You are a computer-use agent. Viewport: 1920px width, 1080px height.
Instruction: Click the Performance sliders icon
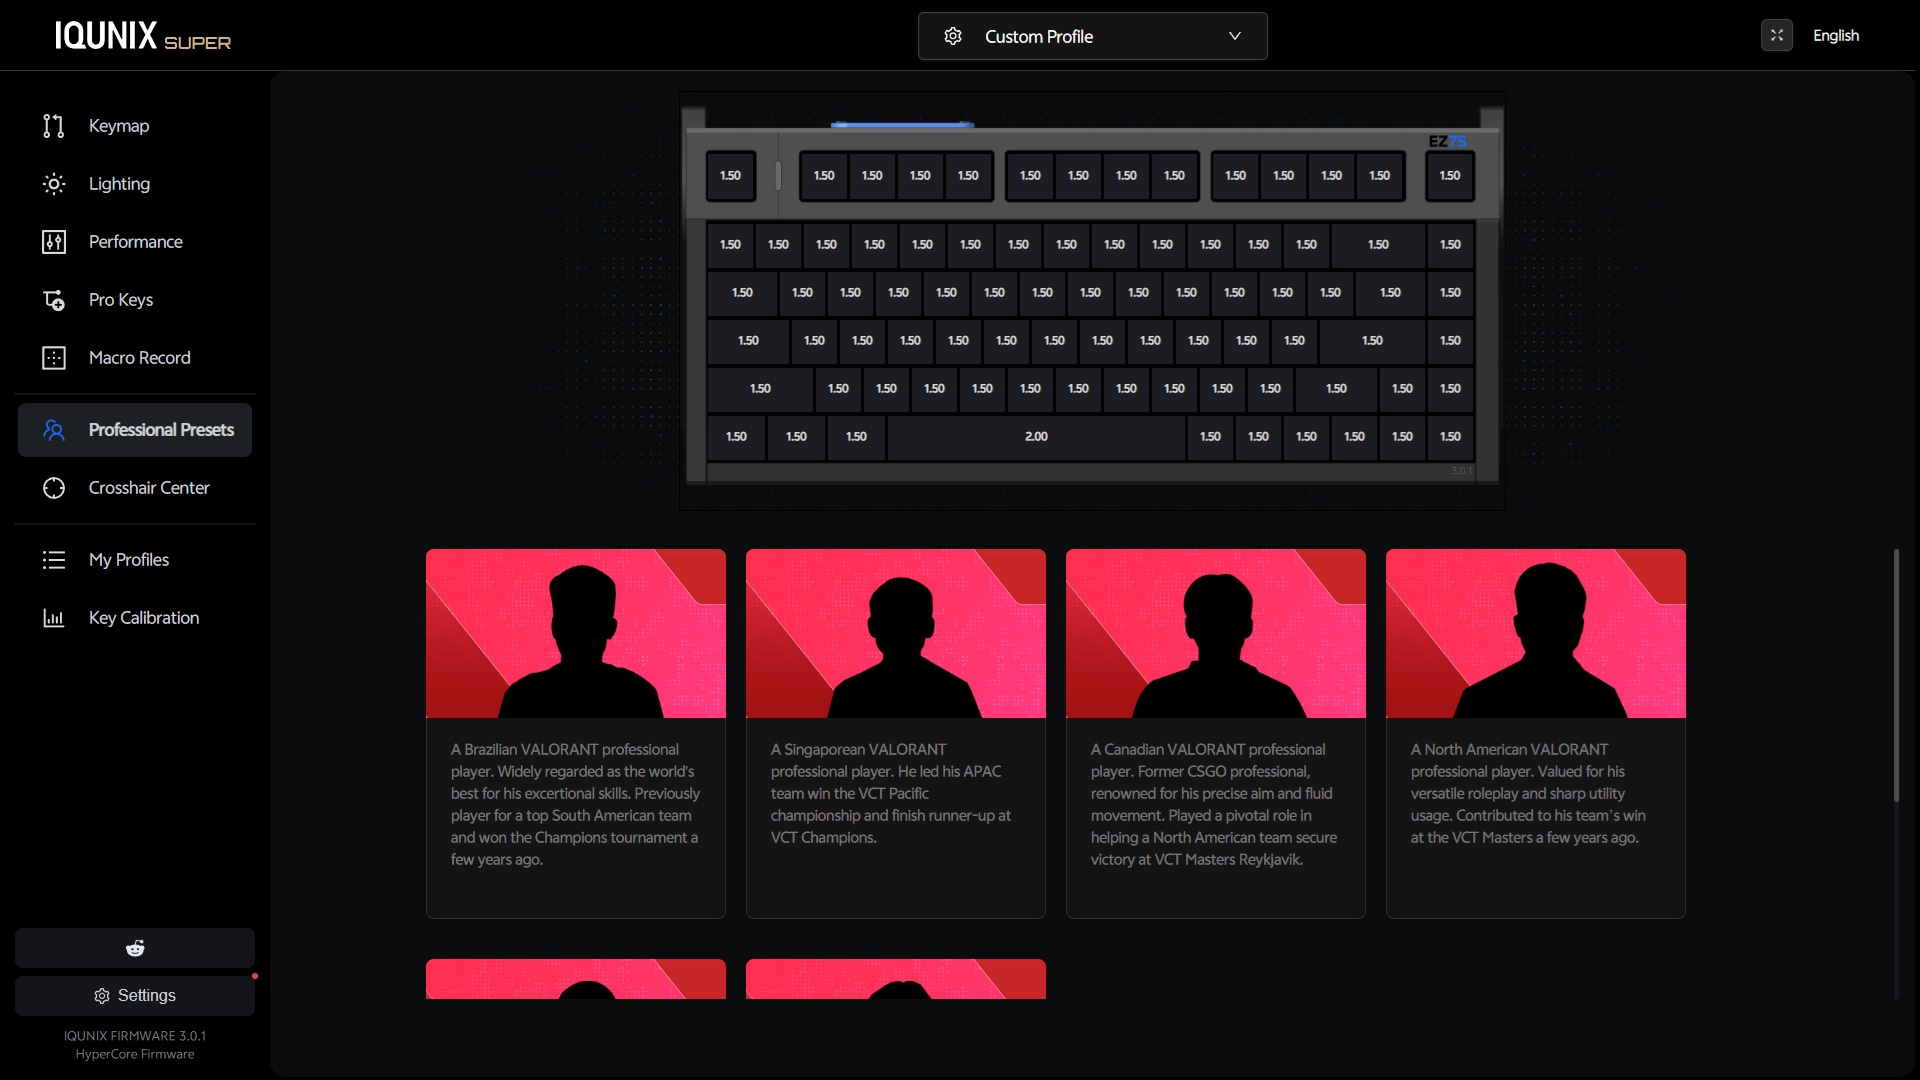coord(54,242)
